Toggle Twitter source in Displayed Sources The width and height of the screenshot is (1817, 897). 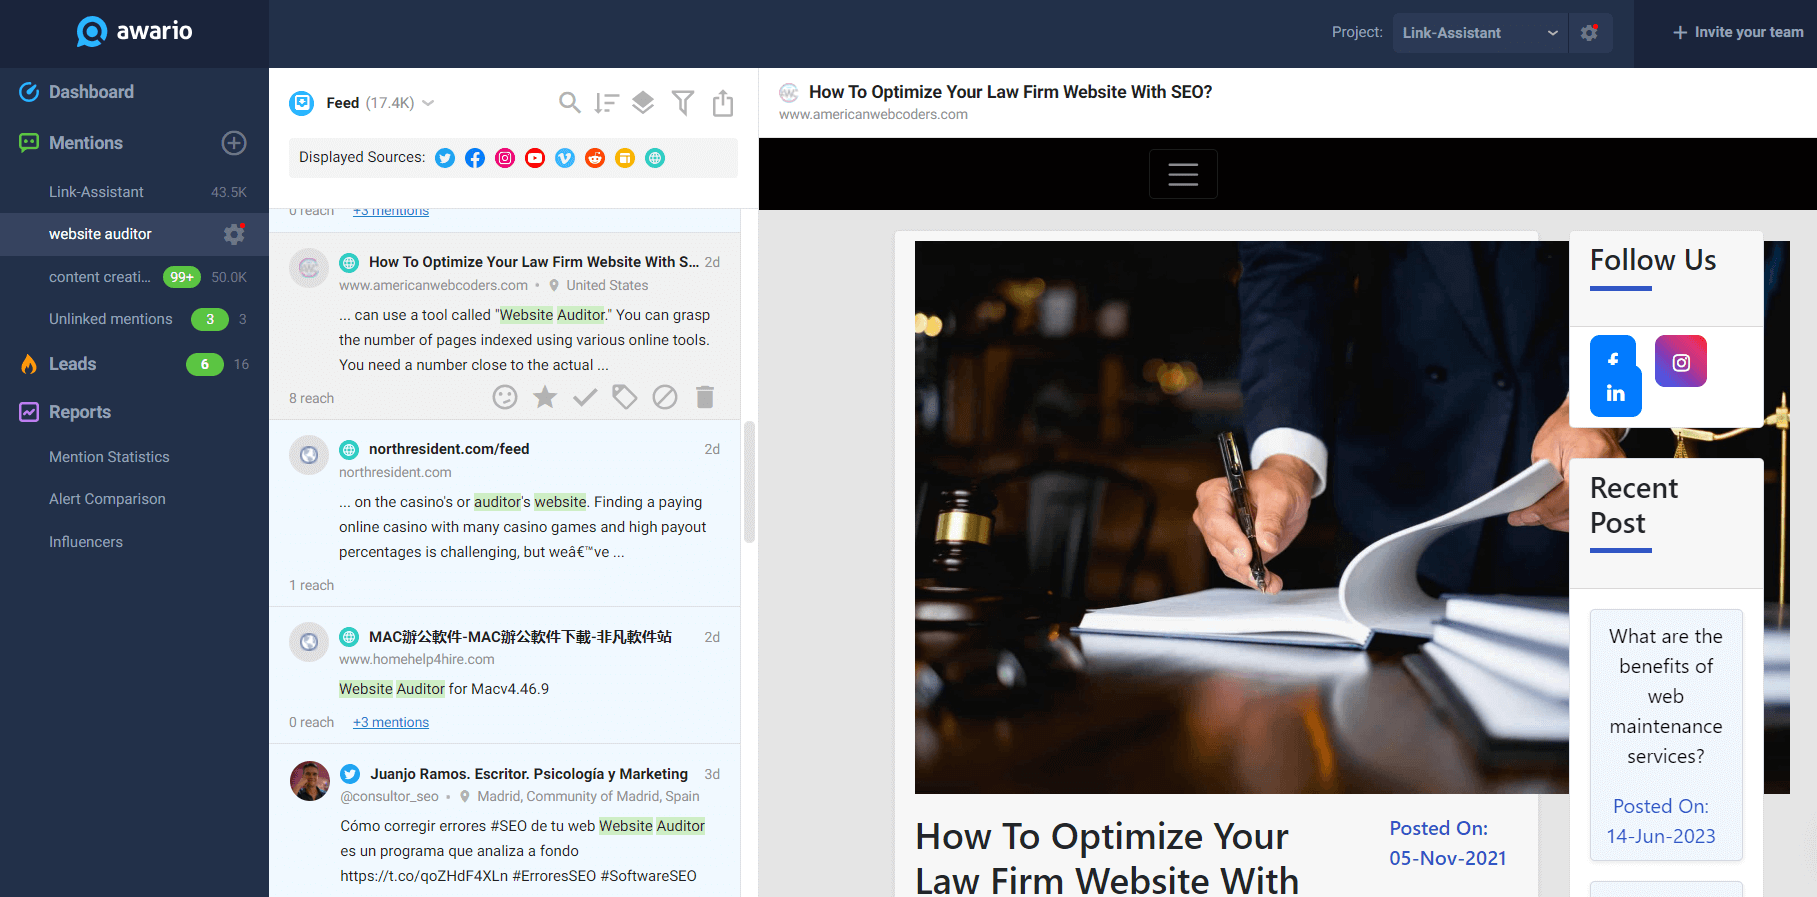[x=445, y=158]
